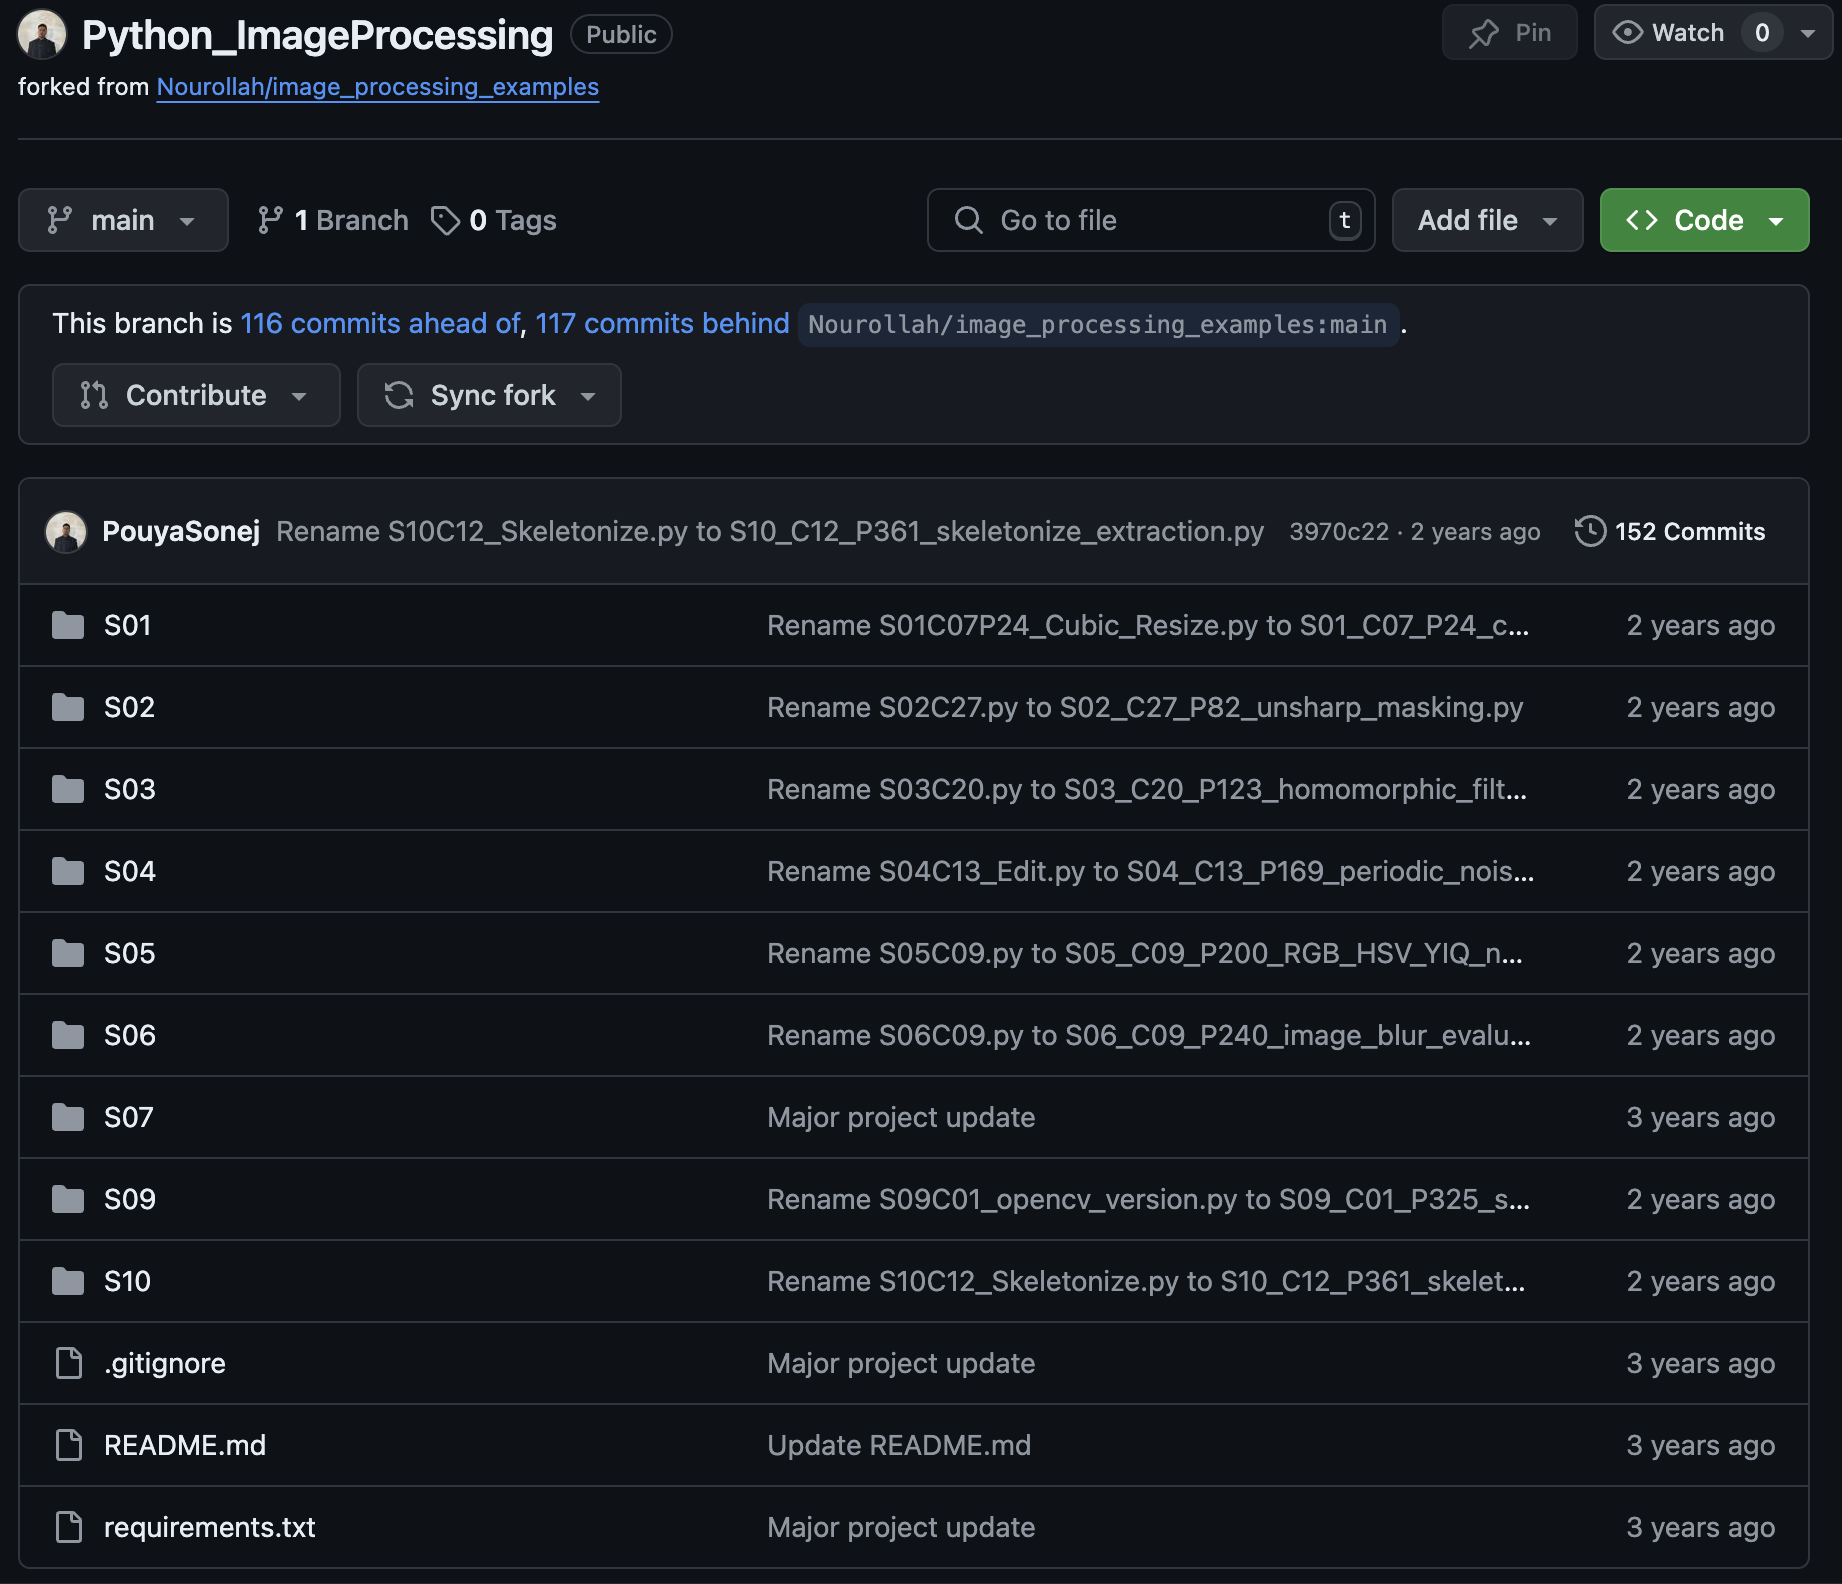
Task: Open the Sync fork dropdown
Action: coord(489,395)
